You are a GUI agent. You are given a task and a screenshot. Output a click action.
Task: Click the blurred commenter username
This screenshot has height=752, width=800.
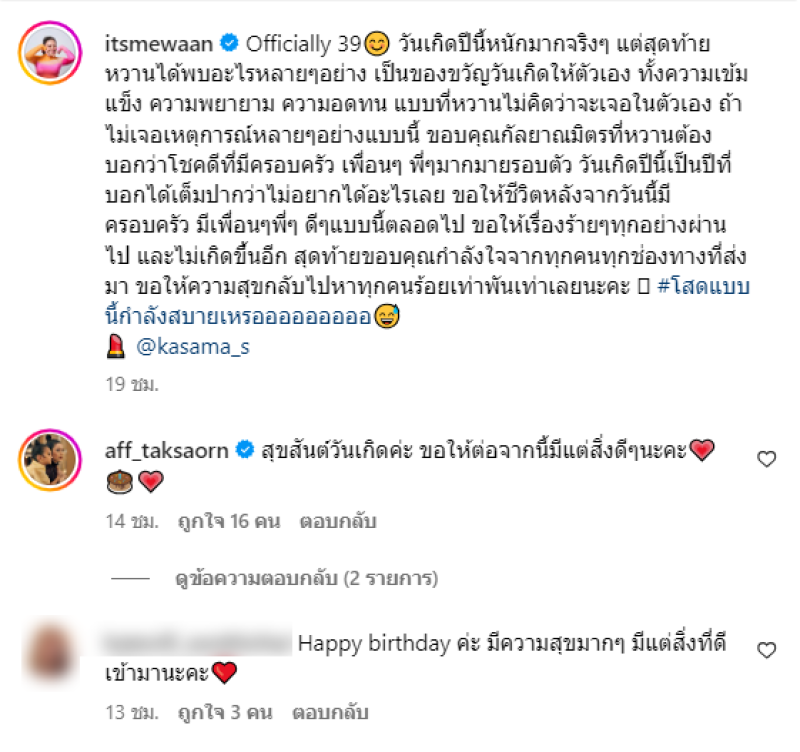coord(197,642)
